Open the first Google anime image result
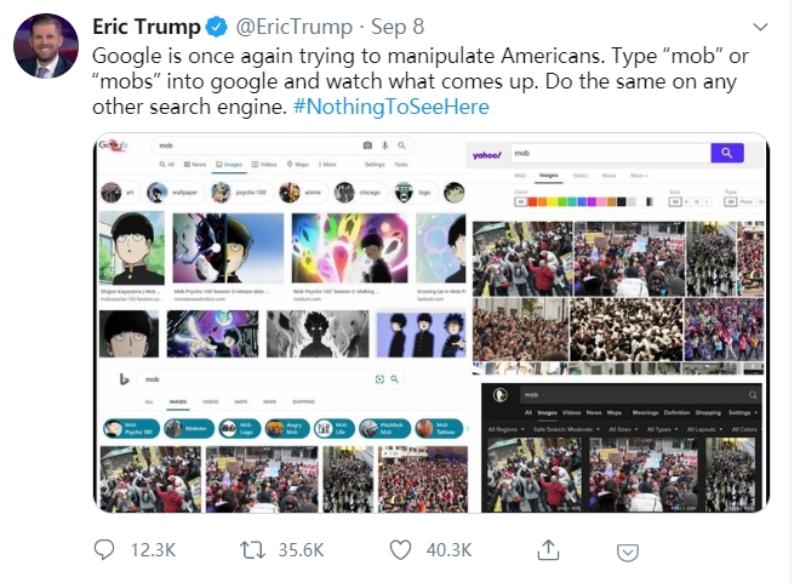Viewport: 800px width, 584px height. coord(132,248)
